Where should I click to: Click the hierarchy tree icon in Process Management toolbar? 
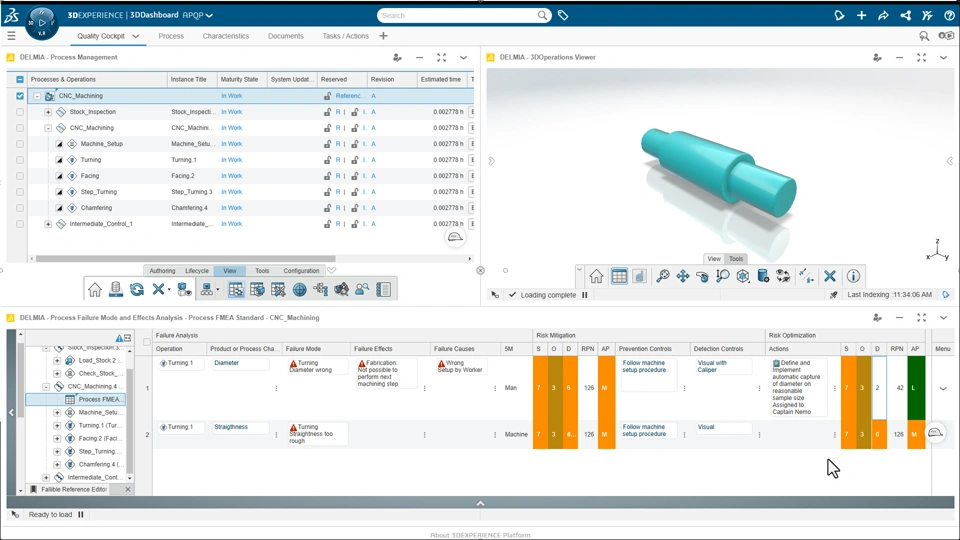coord(320,290)
